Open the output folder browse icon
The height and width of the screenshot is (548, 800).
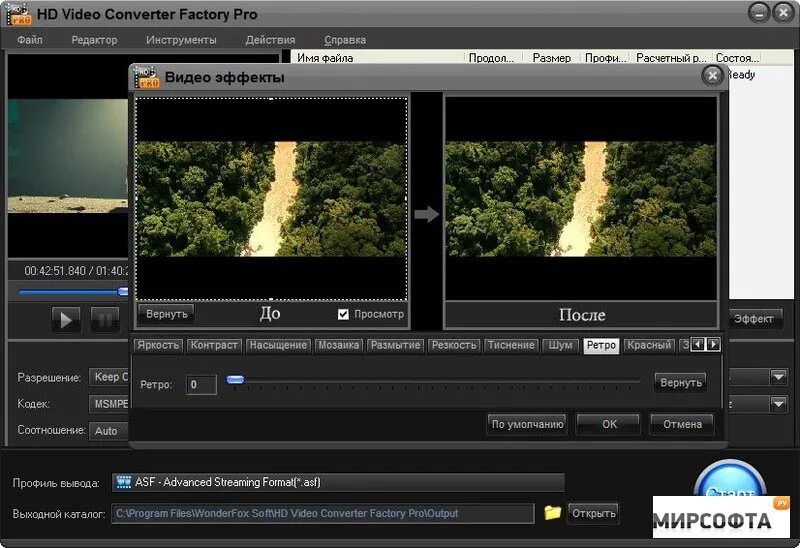point(552,512)
